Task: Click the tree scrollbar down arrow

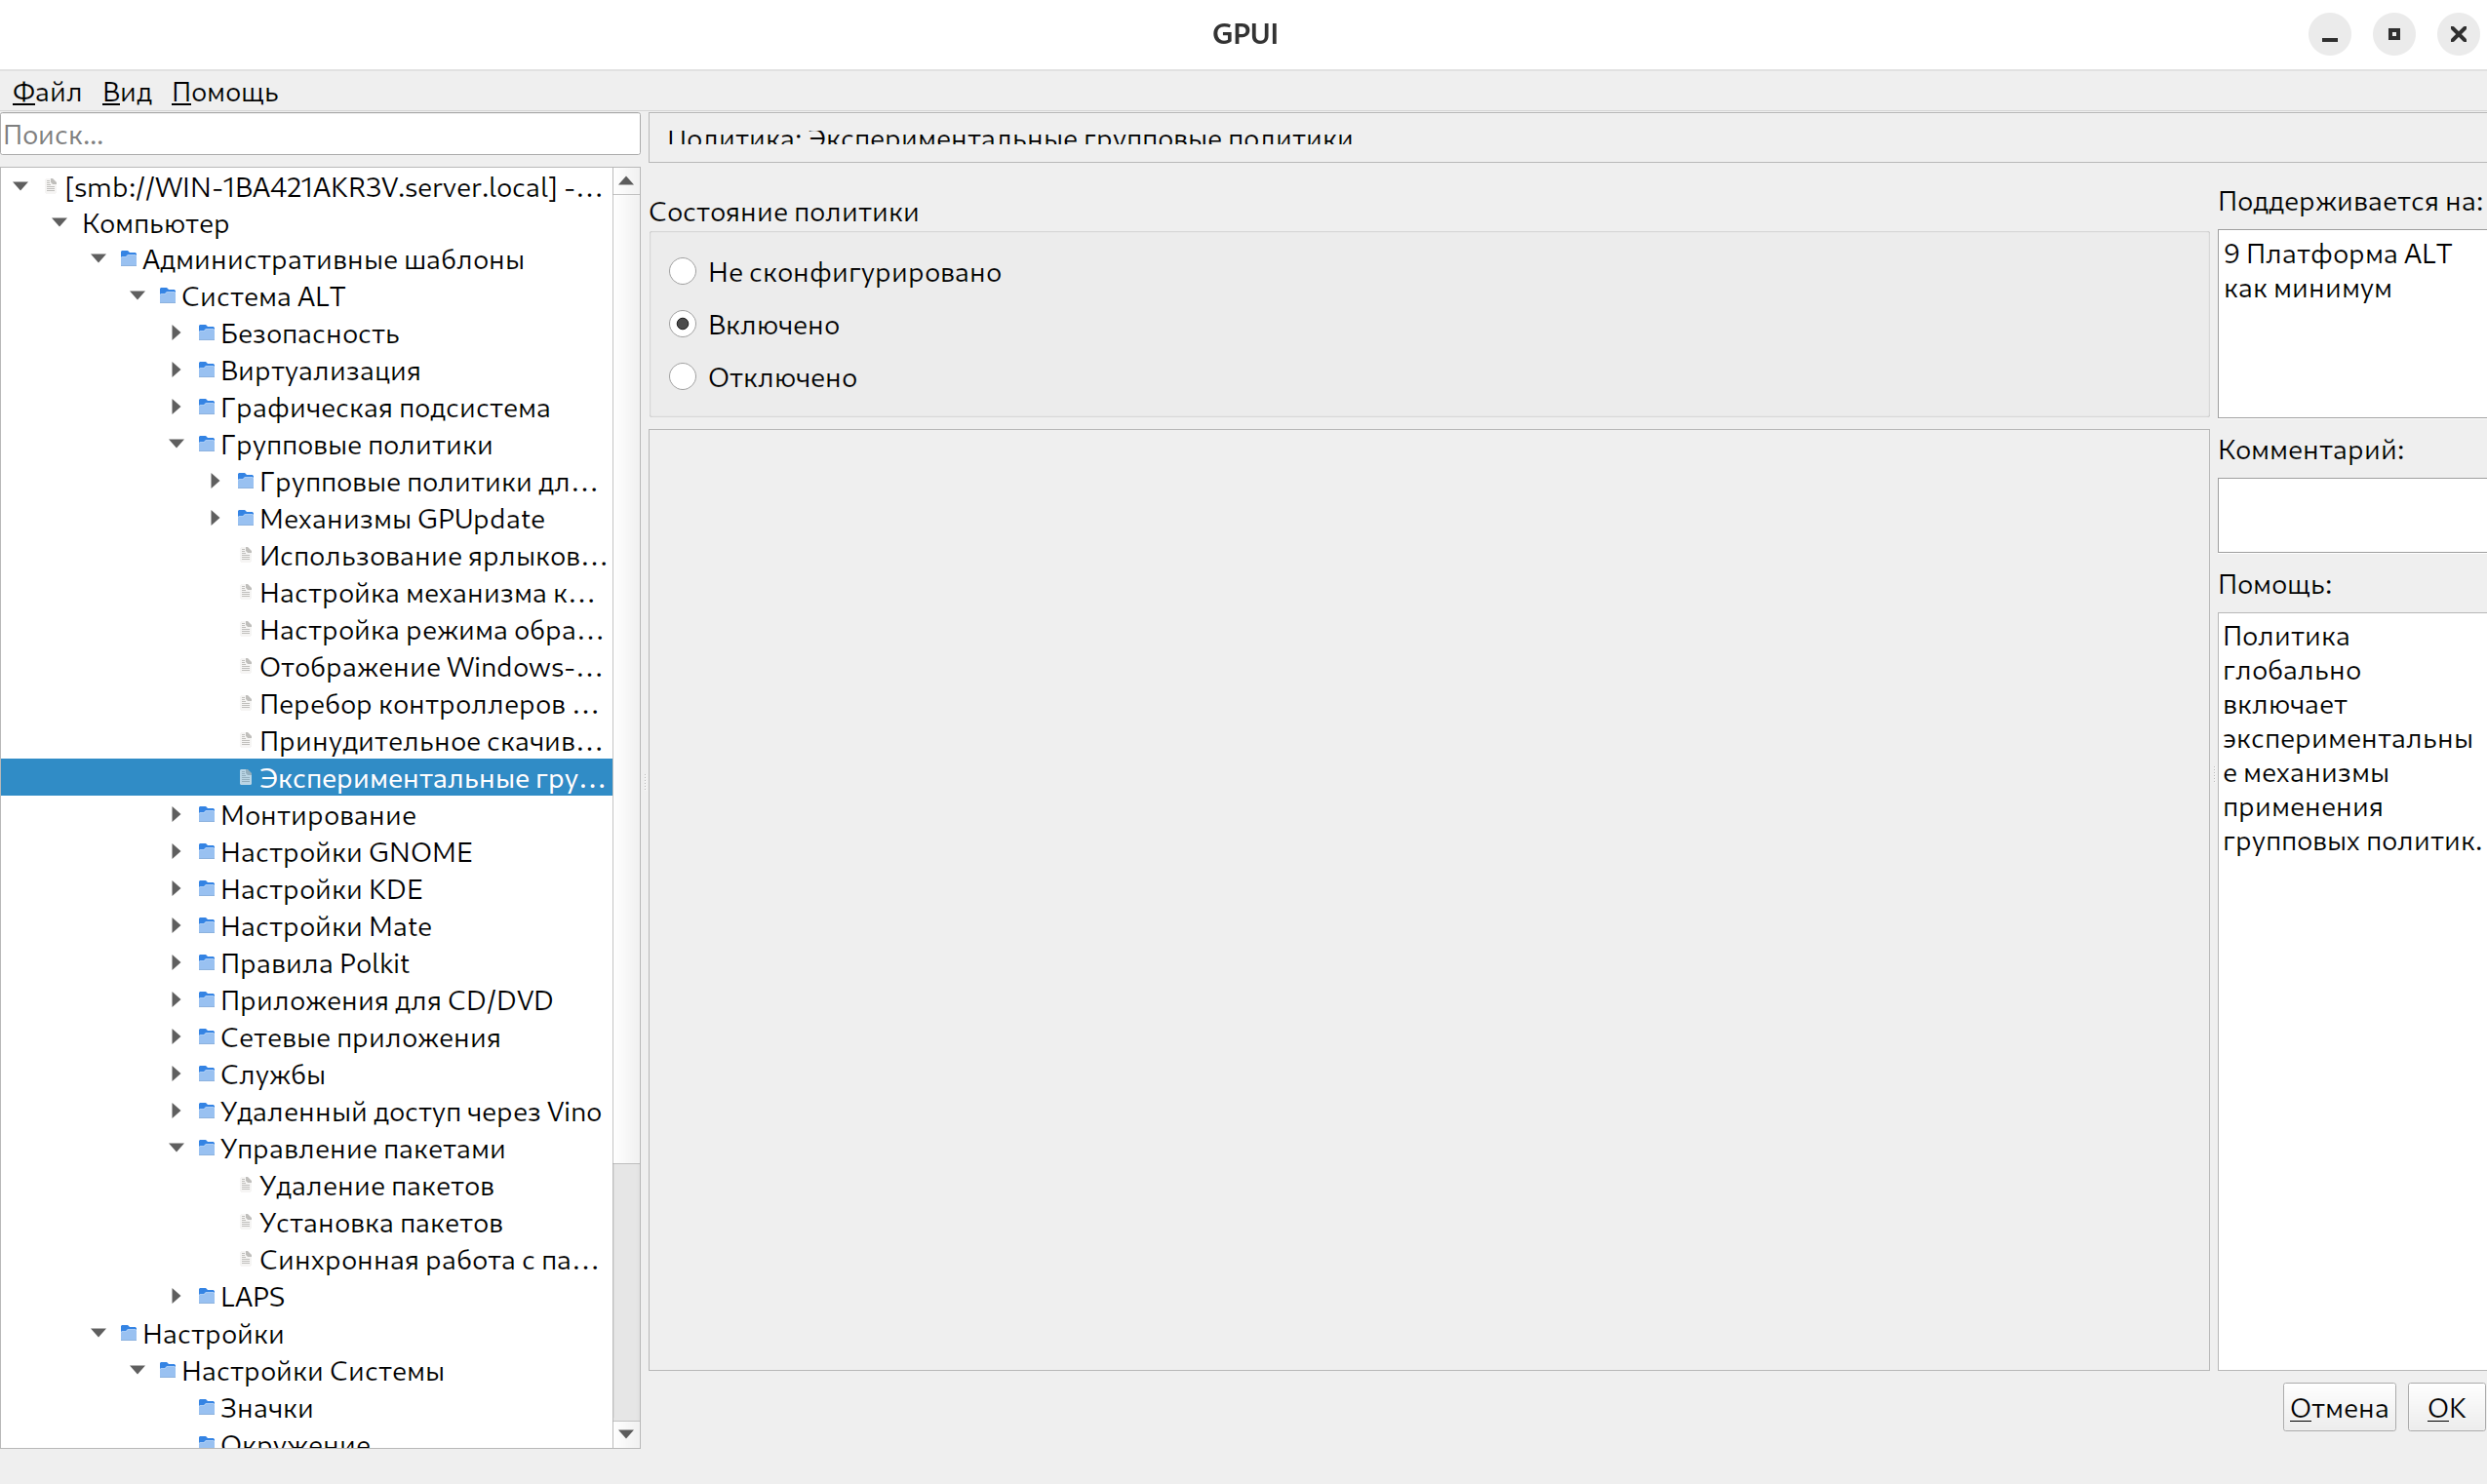Action: pyautogui.click(x=626, y=1433)
